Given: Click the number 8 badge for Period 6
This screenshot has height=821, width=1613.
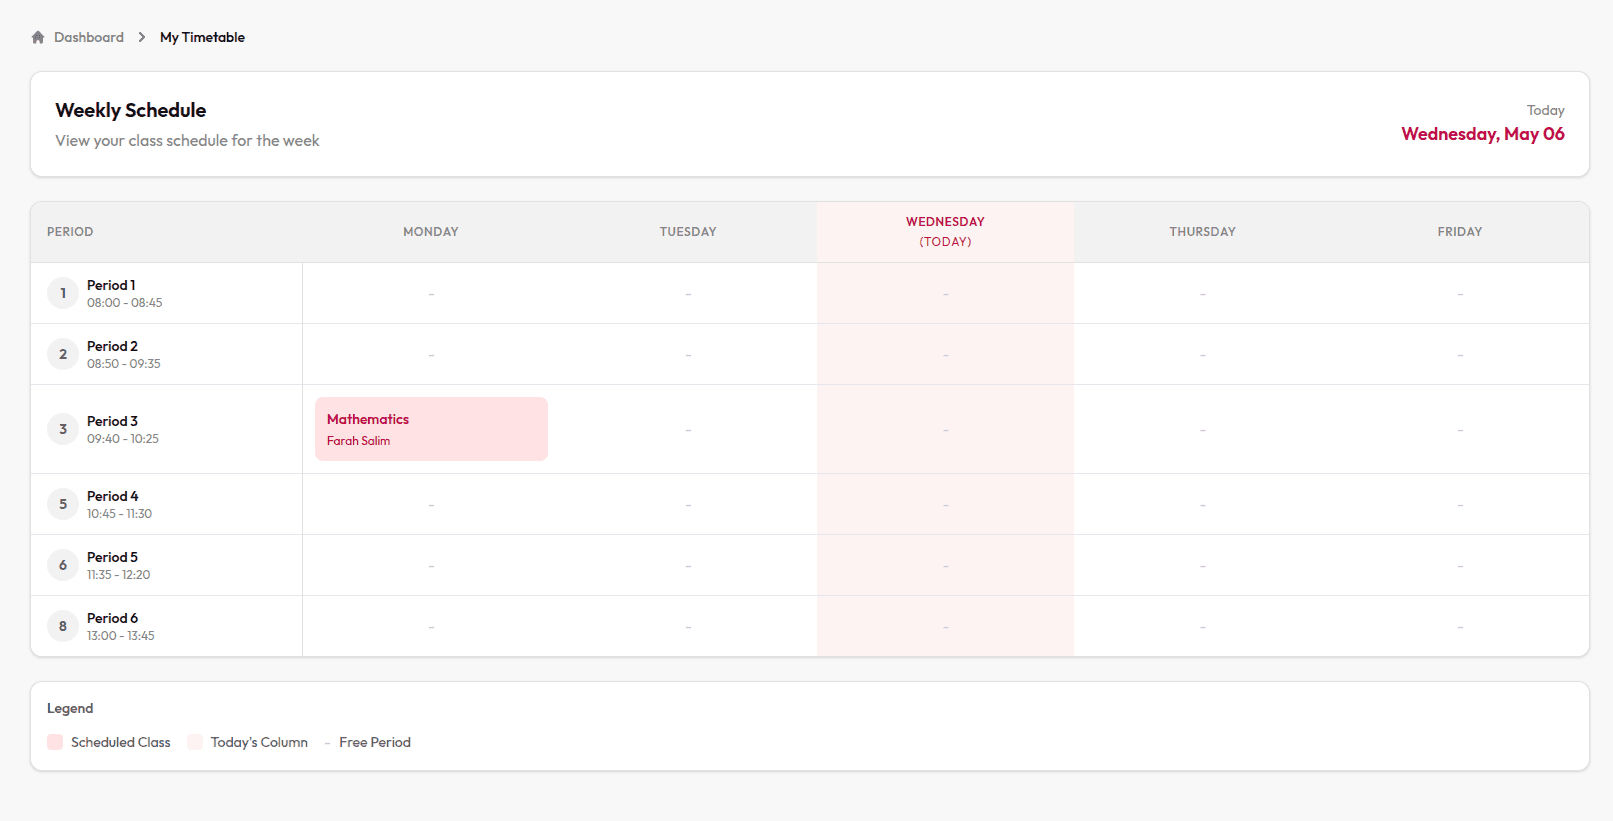Looking at the screenshot, I should coord(63,626).
